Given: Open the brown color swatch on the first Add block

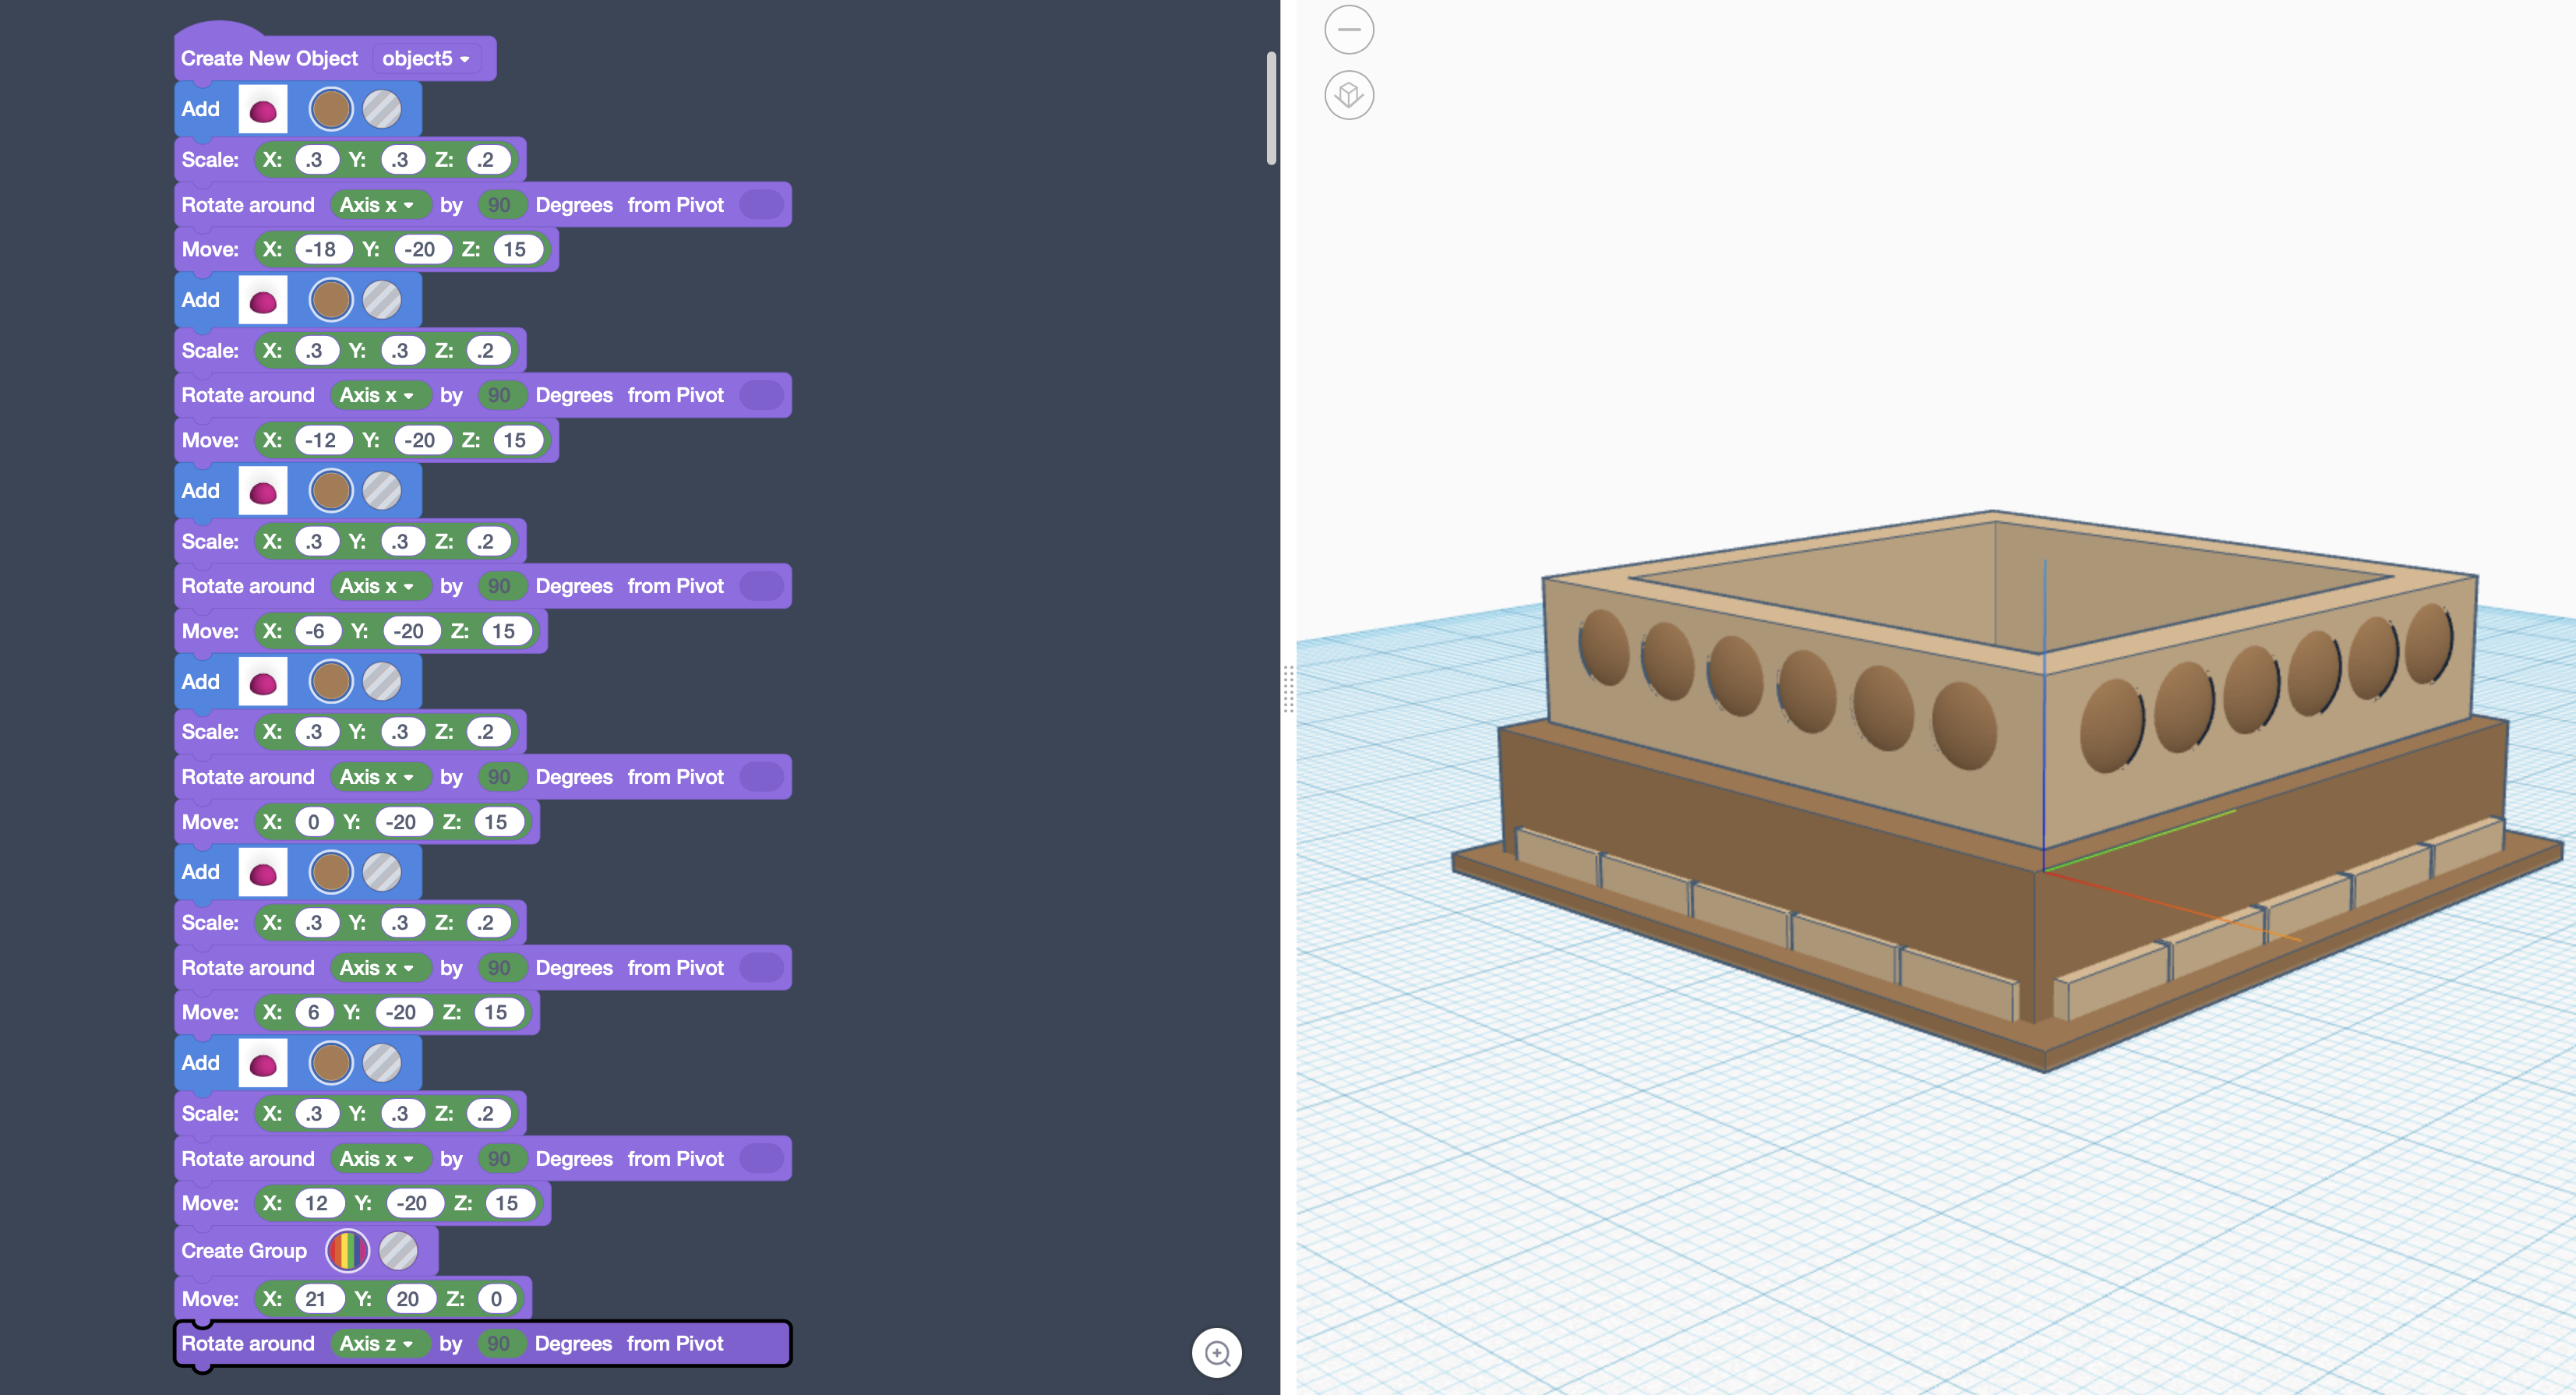Looking at the screenshot, I should [331, 108].
